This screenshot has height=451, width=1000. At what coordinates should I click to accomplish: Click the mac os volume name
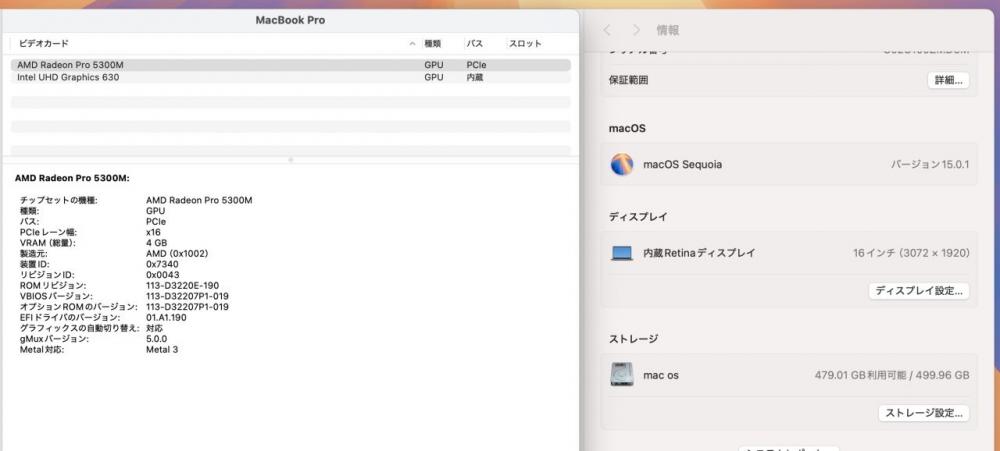click(661, 375)
